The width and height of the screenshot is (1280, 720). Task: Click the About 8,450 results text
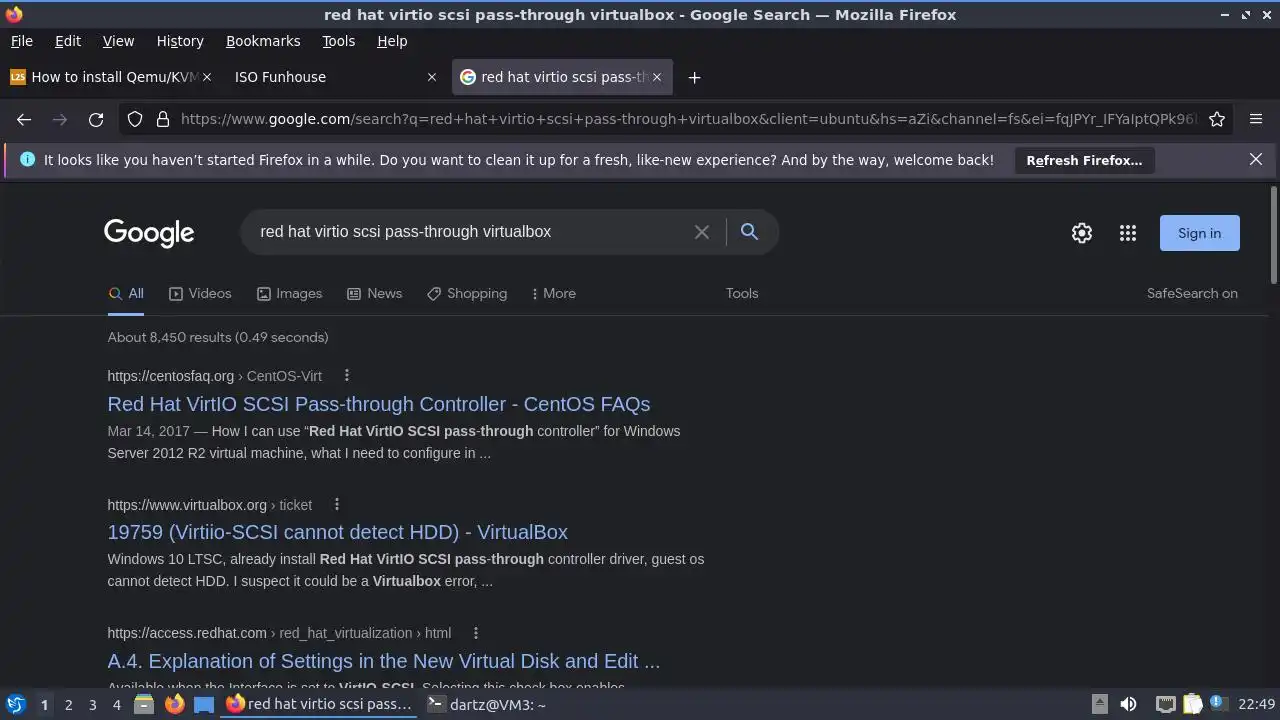218,337
